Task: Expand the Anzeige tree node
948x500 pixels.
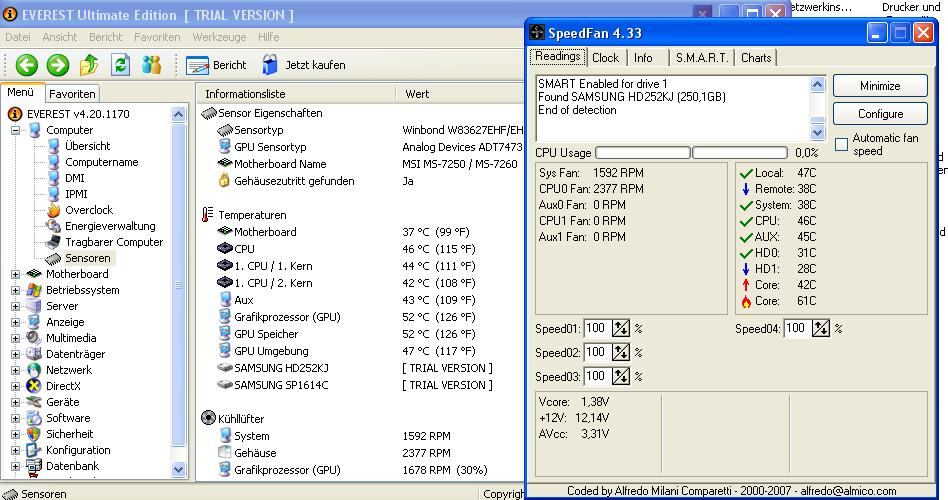Action: (x=15, y=322)
